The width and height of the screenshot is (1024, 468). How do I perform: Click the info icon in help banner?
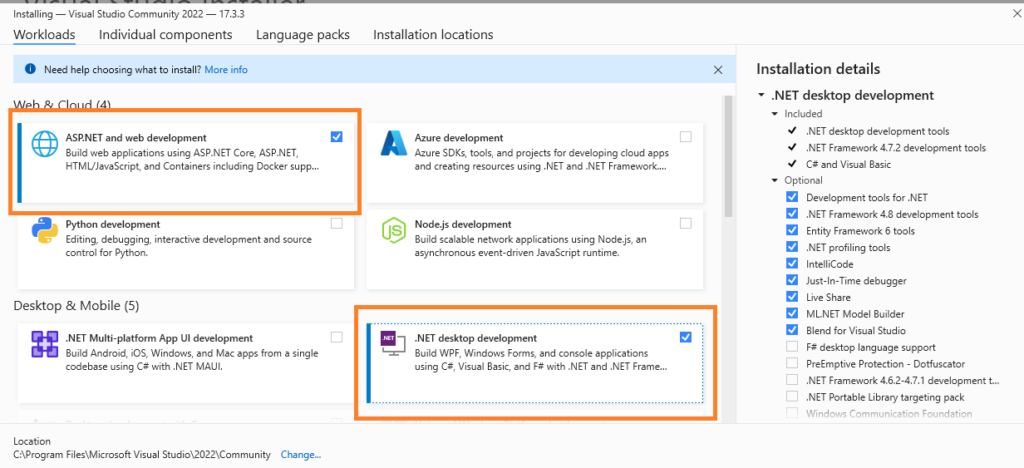pos(30,69)
